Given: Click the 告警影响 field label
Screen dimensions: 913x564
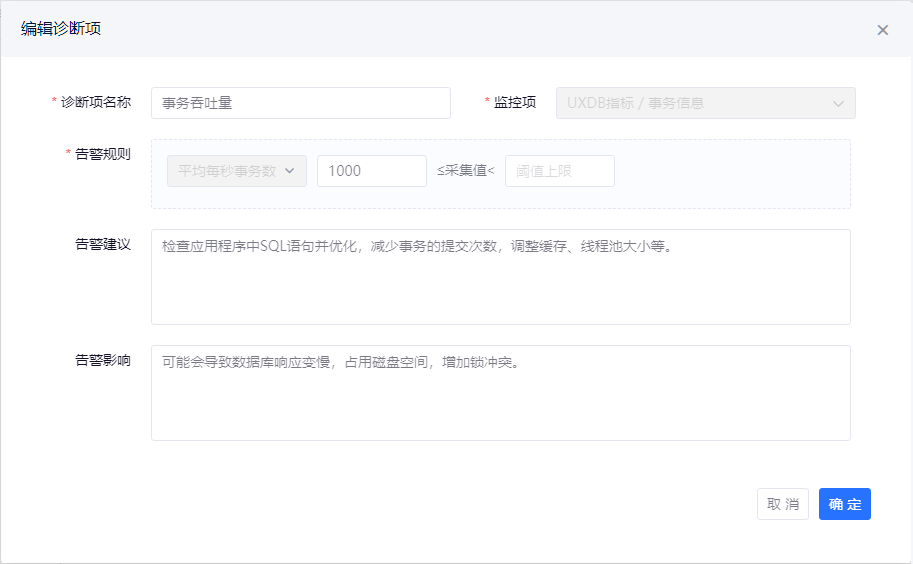Looking at the screenshot, I should [102, 360].
